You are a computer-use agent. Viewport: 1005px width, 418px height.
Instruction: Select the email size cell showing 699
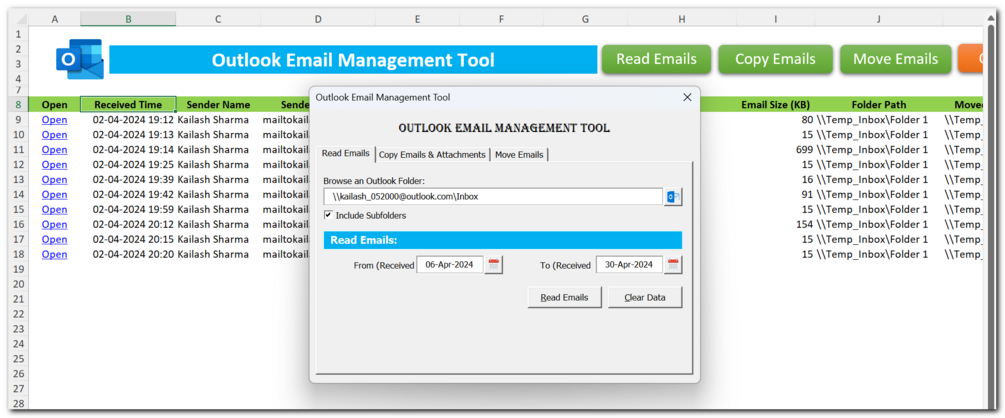(776, 150)
